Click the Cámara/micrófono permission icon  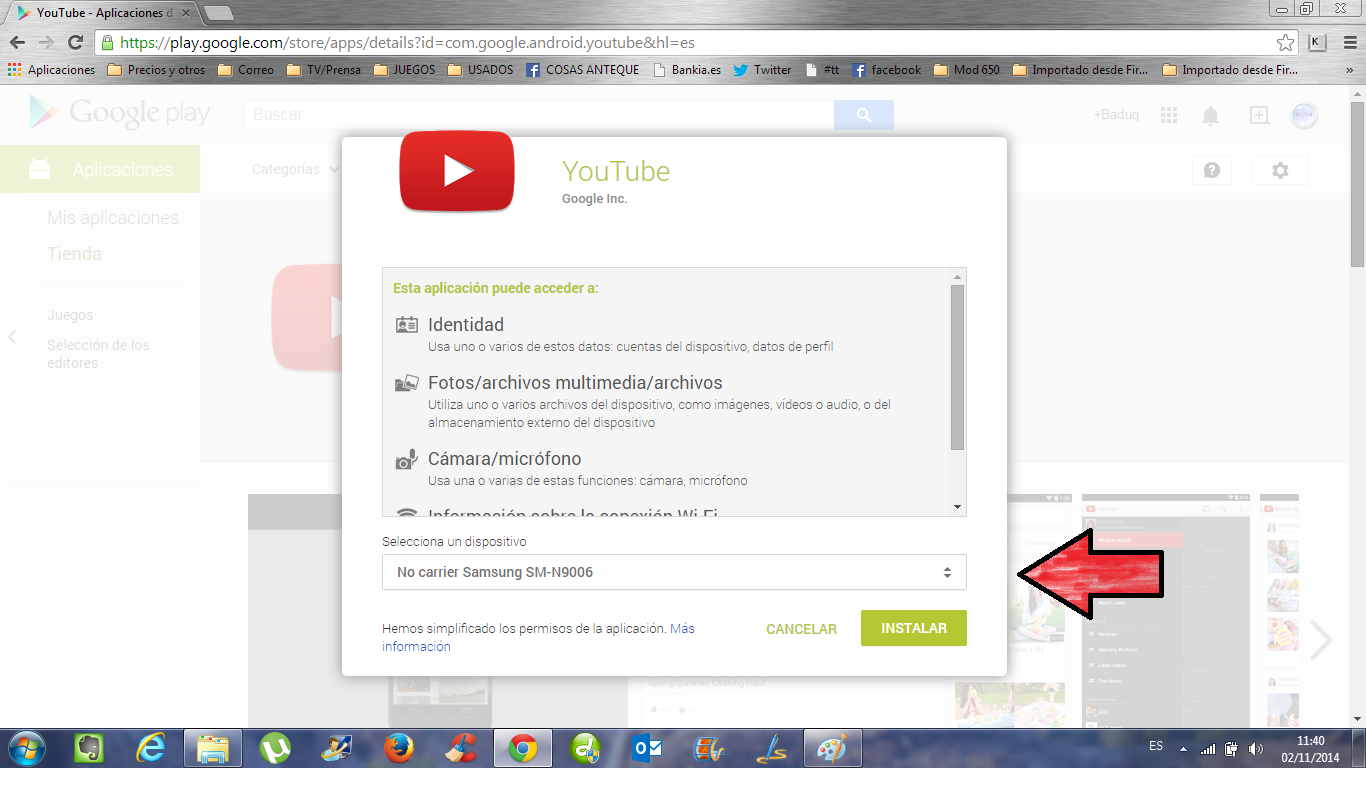pos(406,459)
